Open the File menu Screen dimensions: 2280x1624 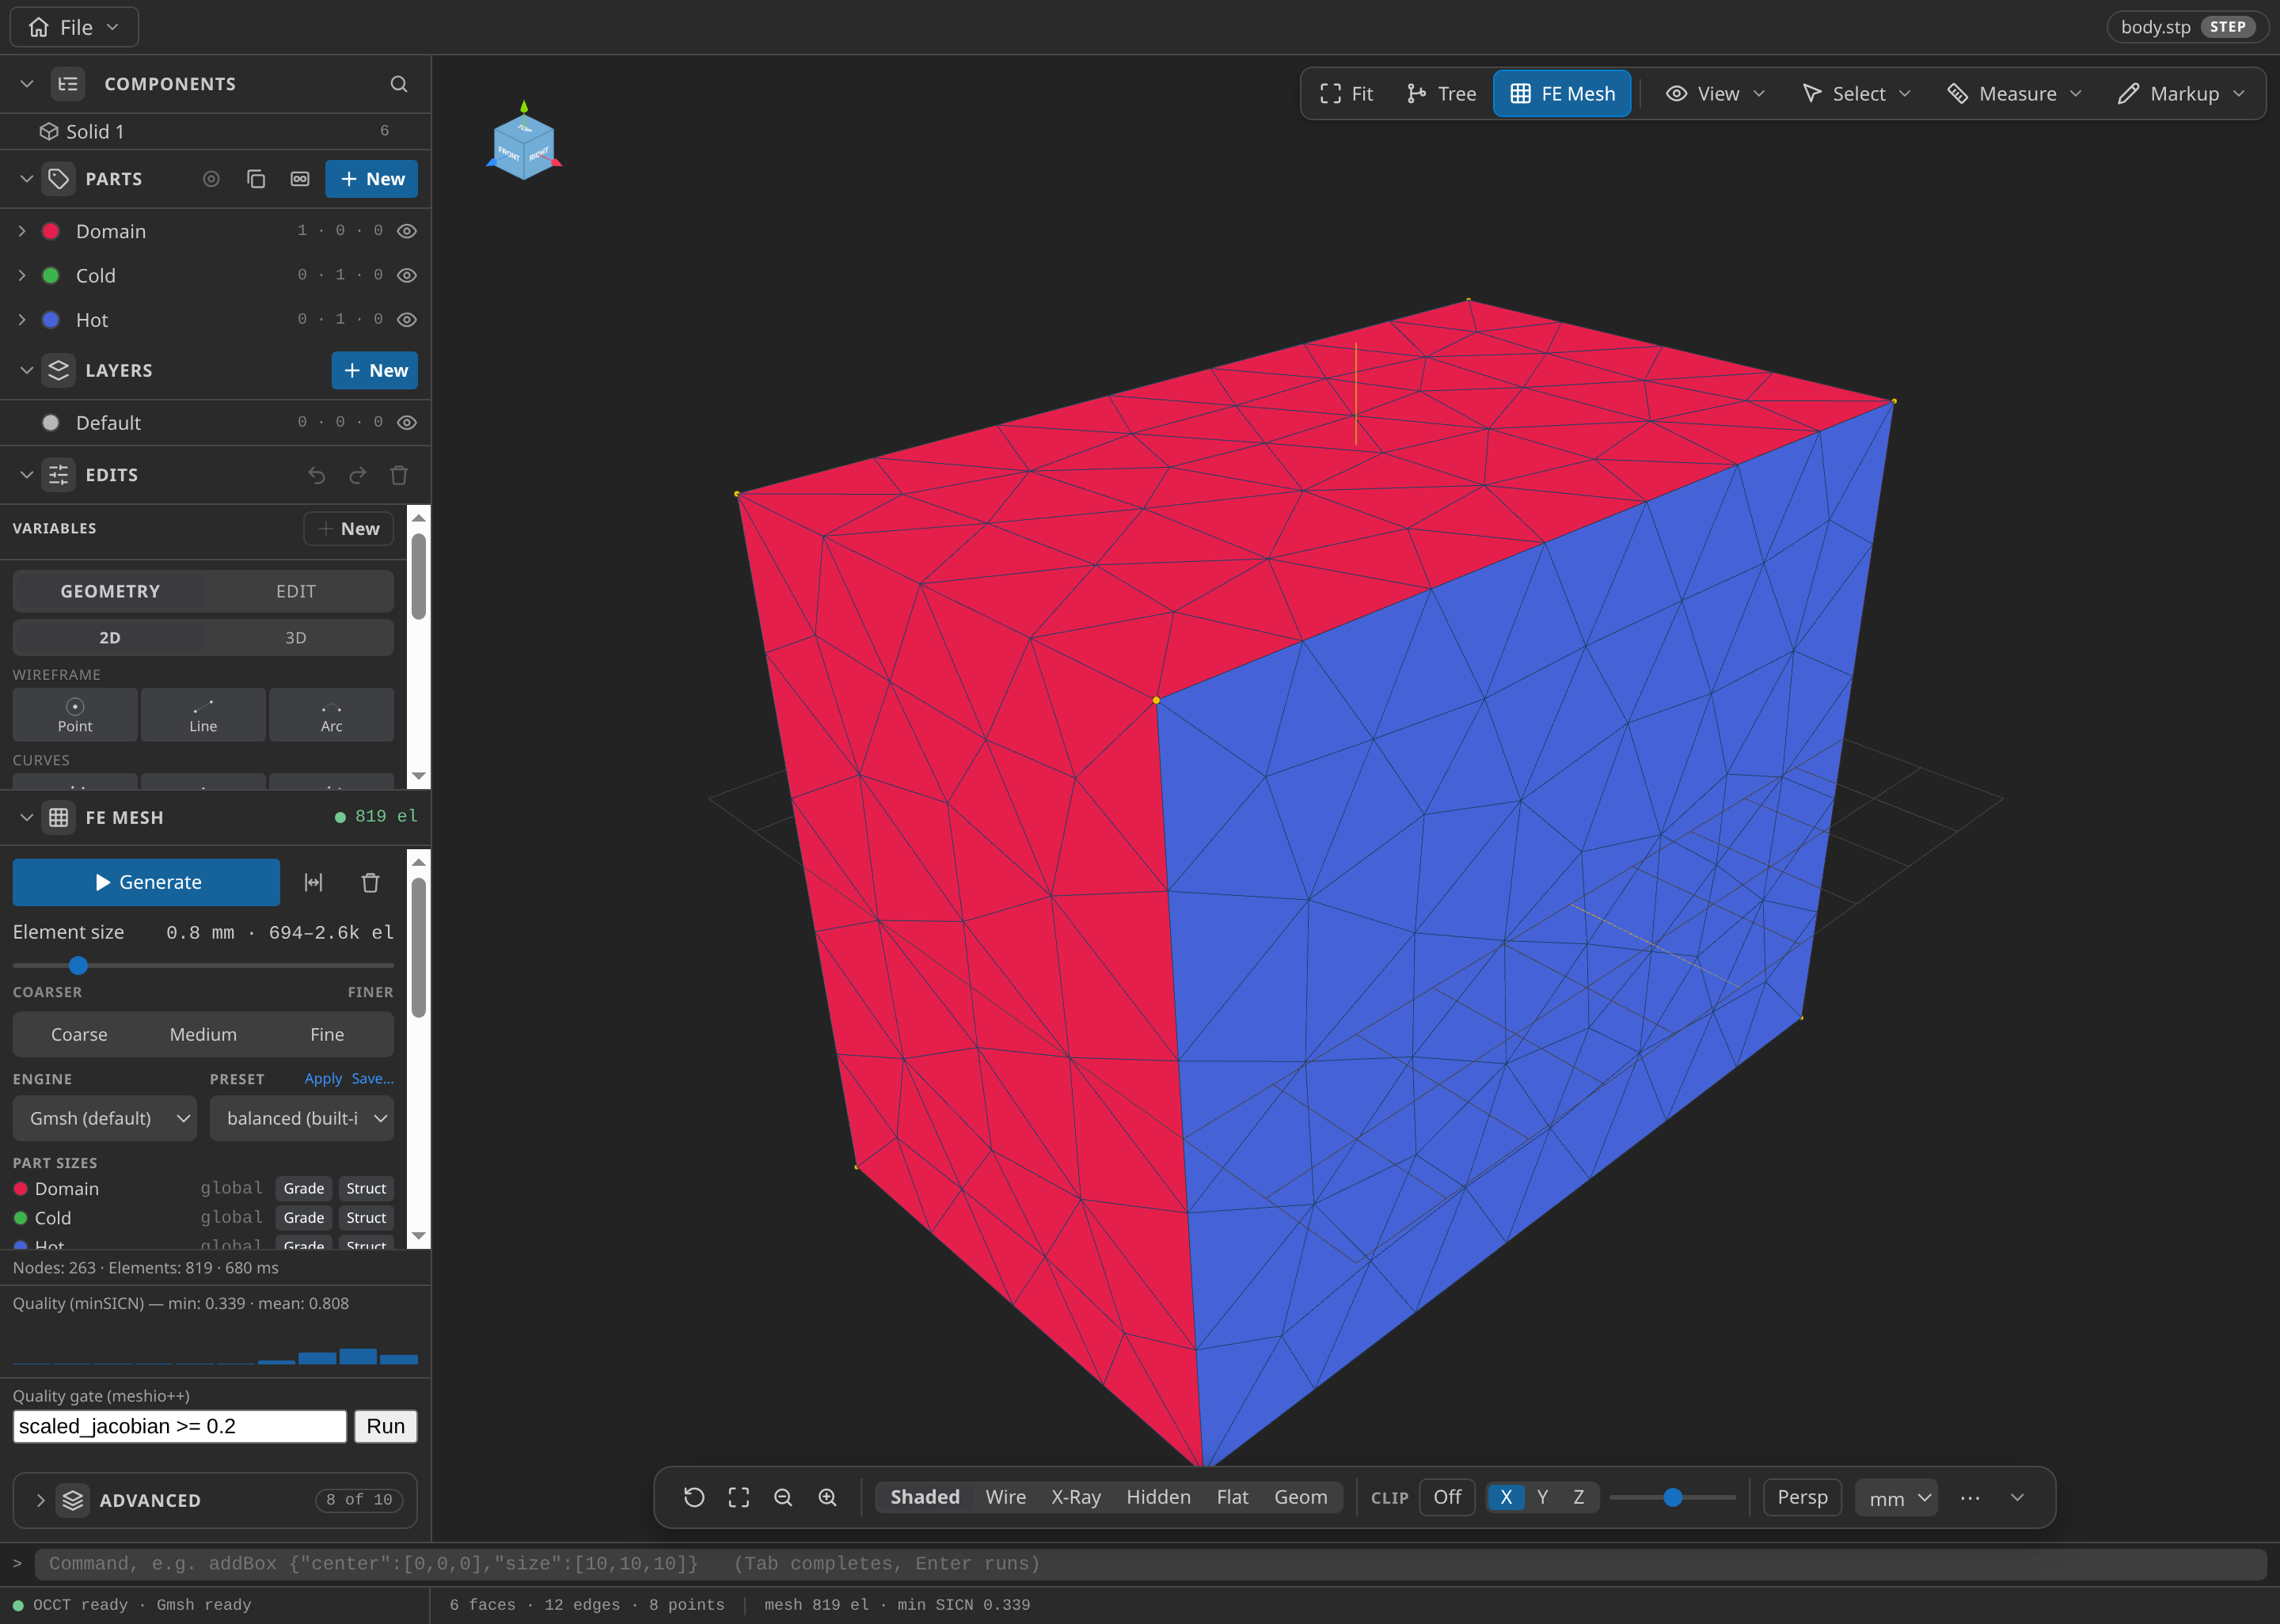(x=74, y=27)
